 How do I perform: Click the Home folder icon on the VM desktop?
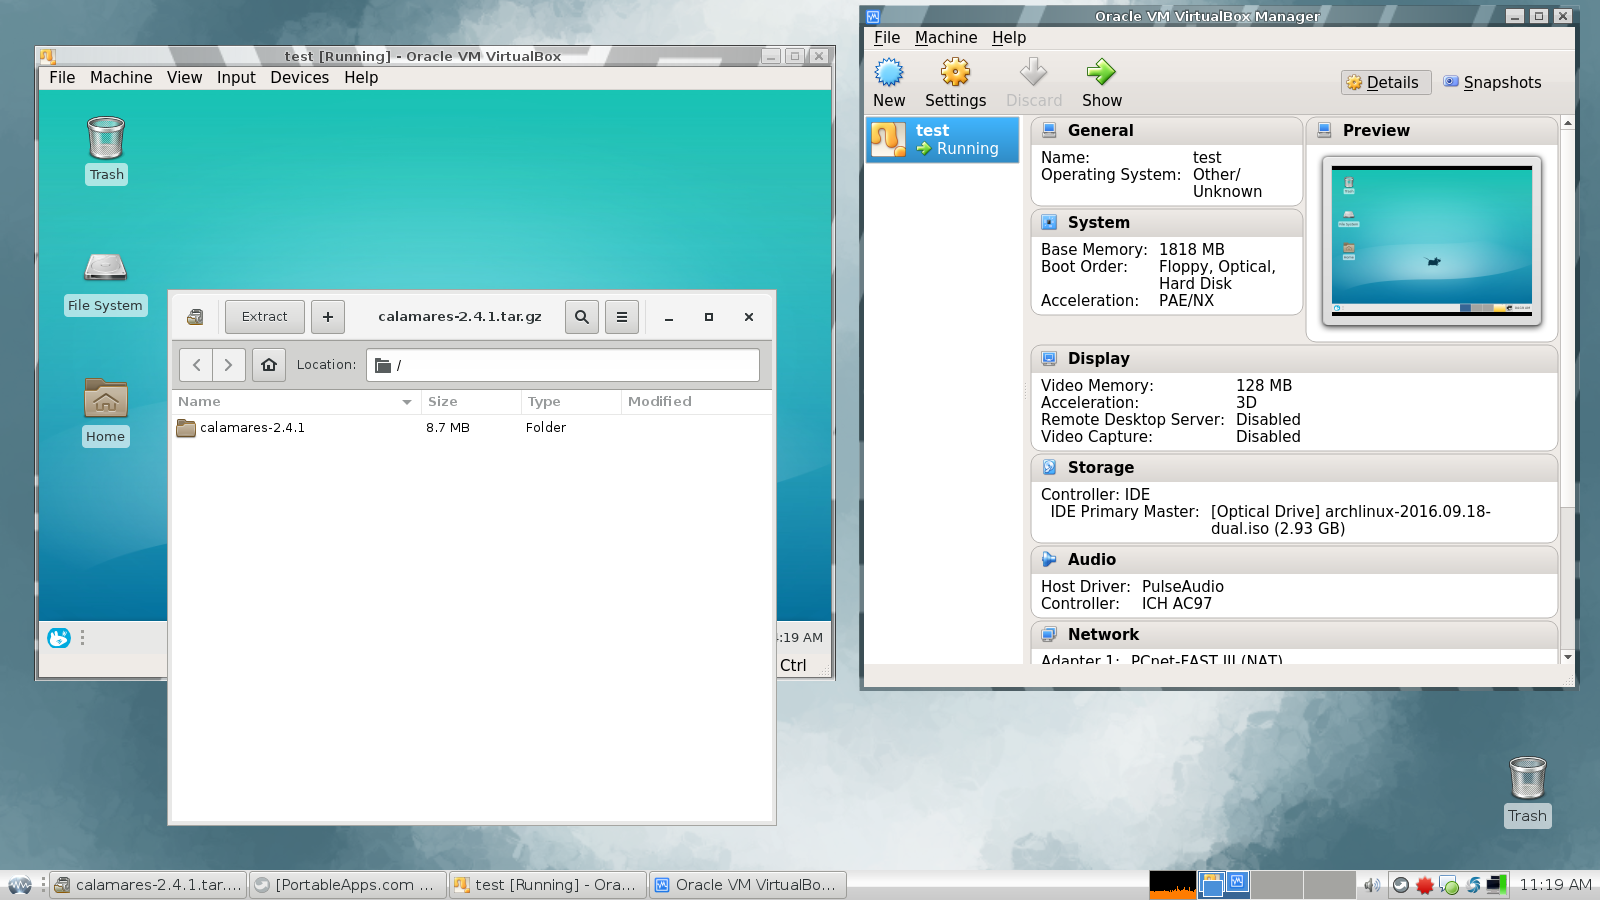click(106, 398)
